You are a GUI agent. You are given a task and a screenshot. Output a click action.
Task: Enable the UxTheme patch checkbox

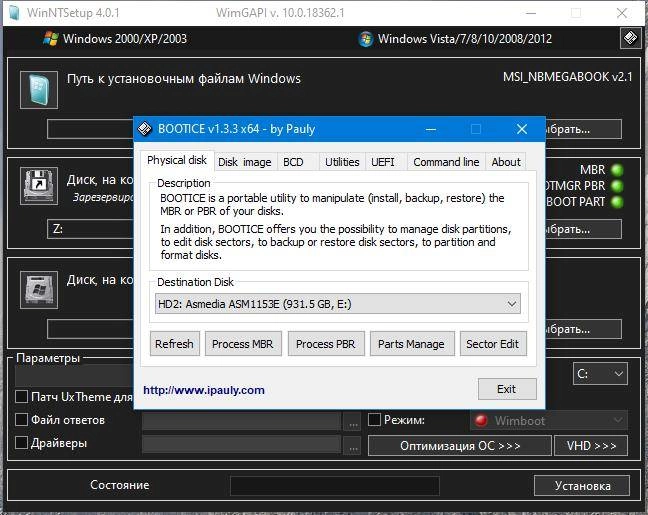[x=21, y=396]
